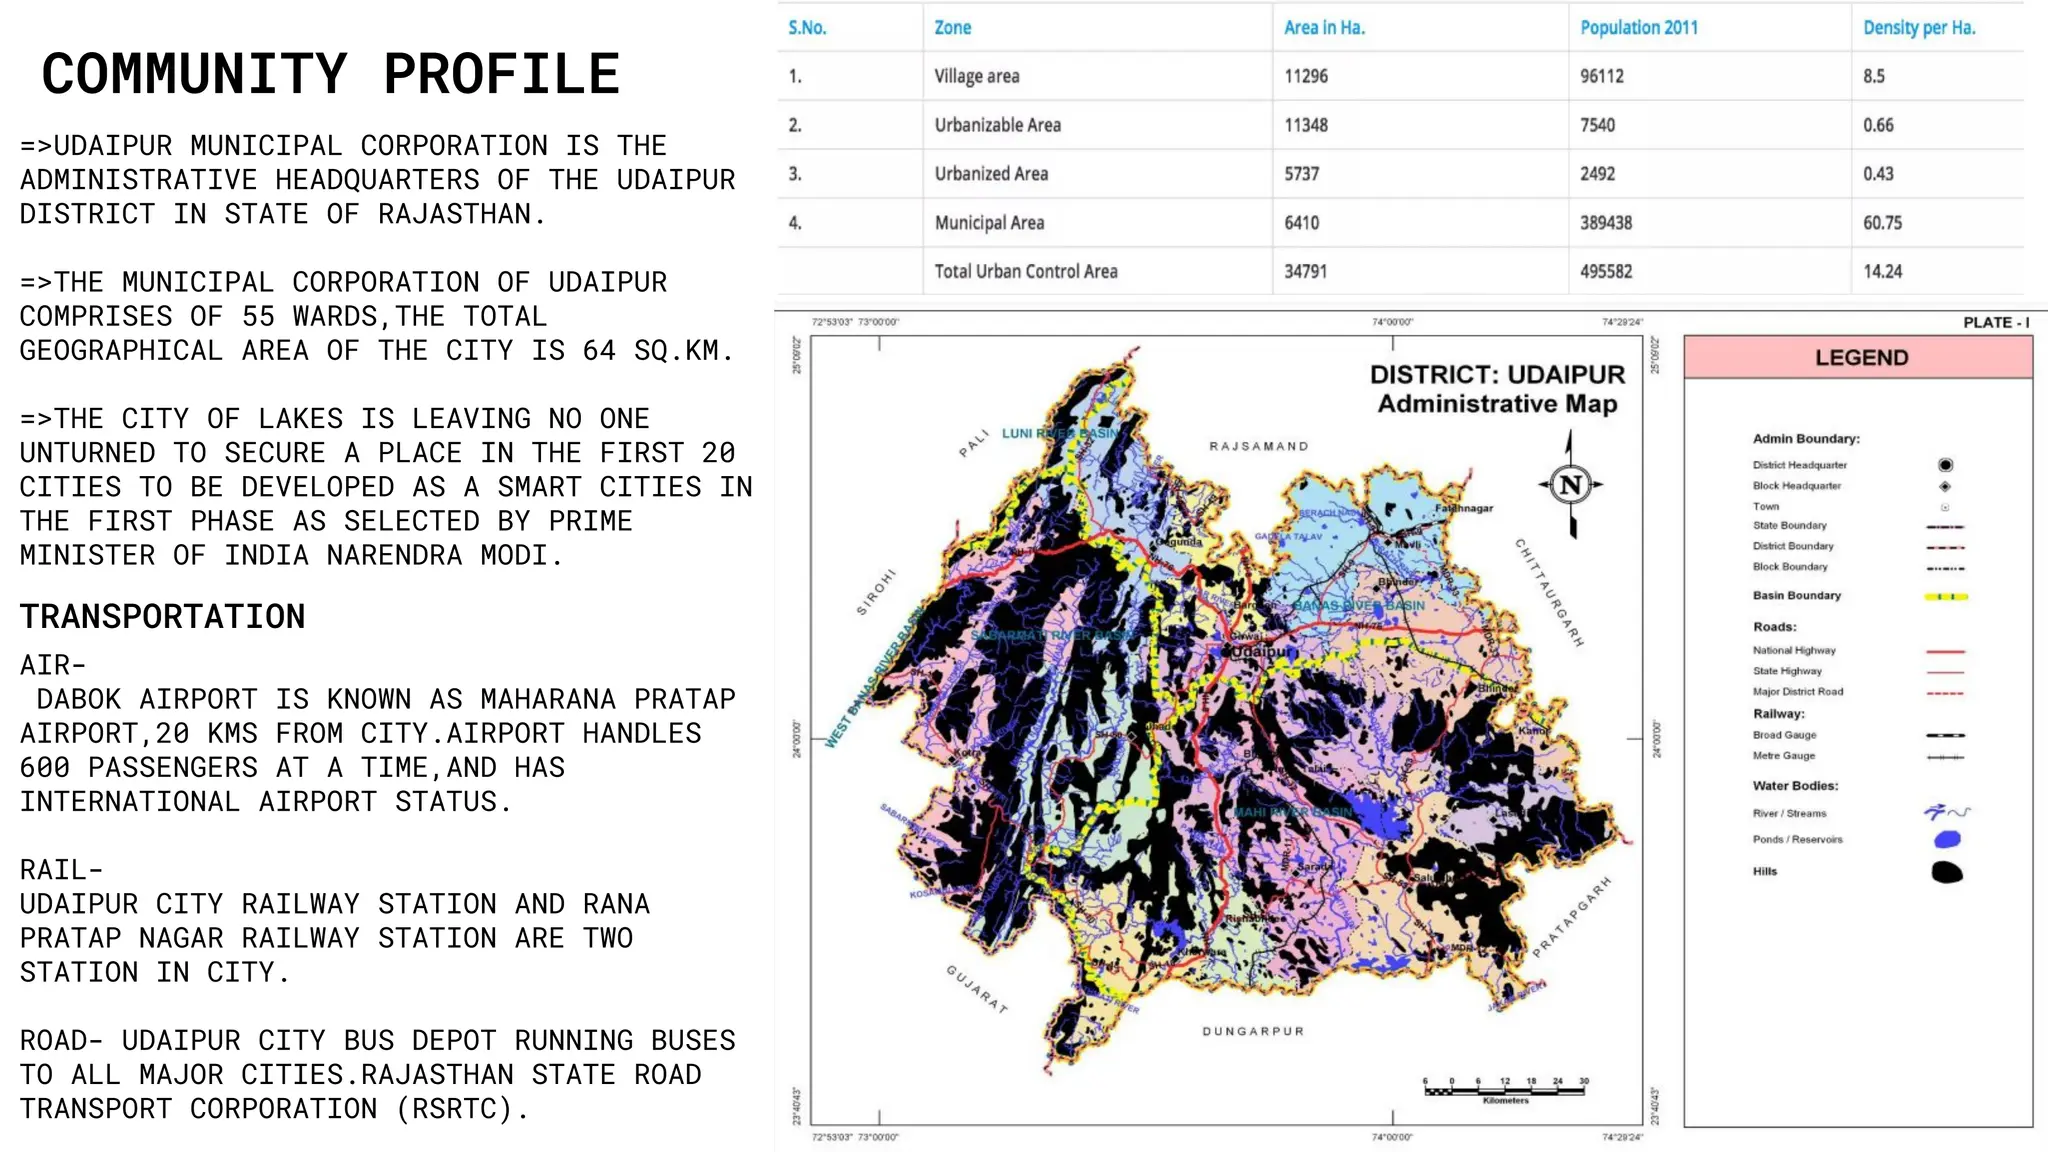This screenshot has width=2048, height=1152.
Task: Click the Ponds / Reservoirs blue symbol
Action: [x=1947, y=839]
